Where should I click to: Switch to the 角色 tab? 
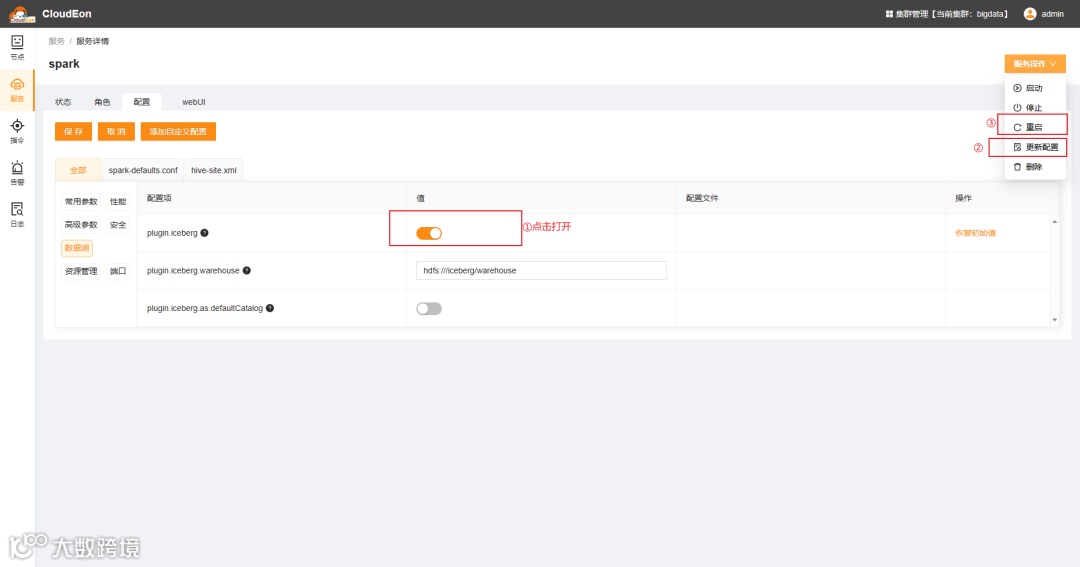(103, 102)
